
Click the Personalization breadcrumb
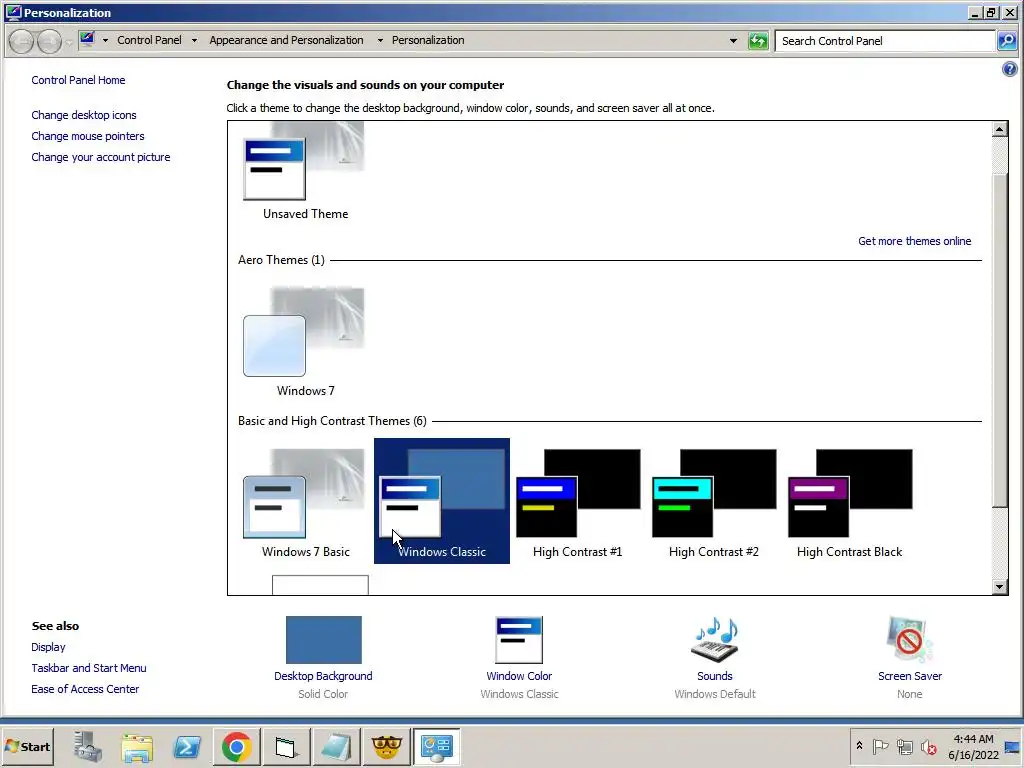click(428, 40)
